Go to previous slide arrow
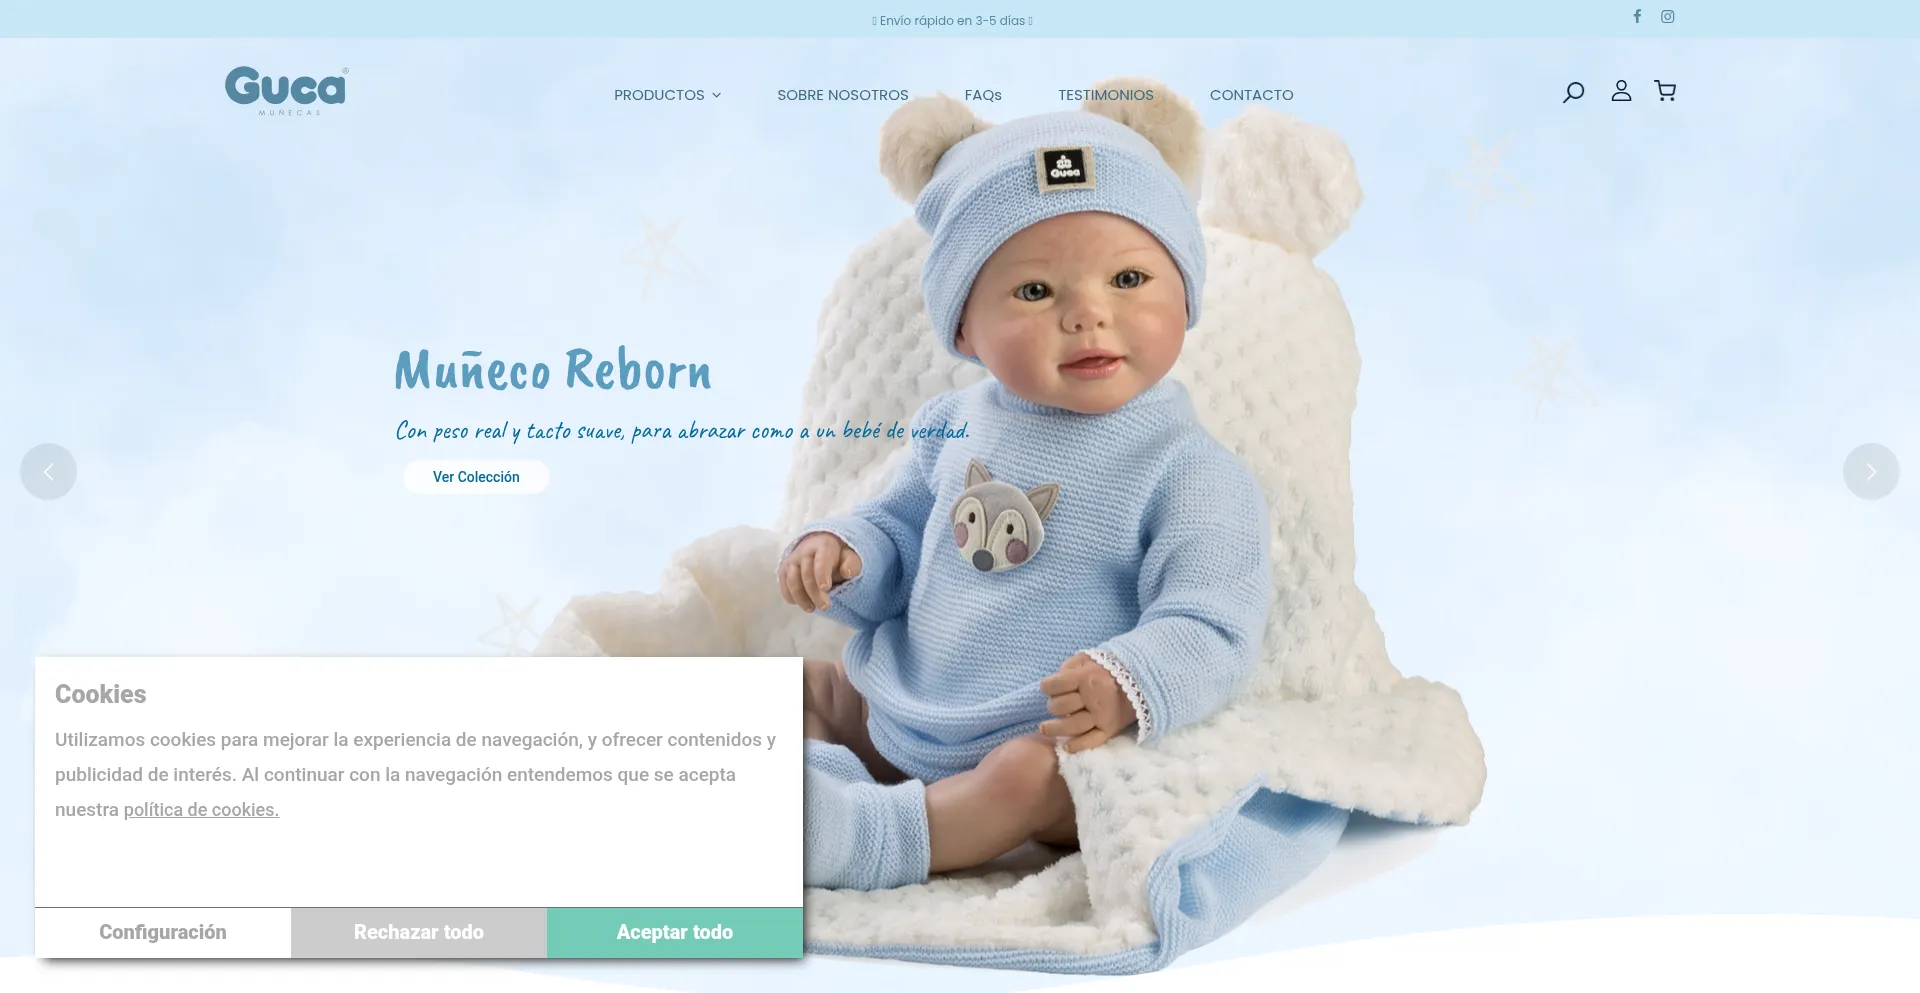The image size is (1920, 993). pyautogui.click(x=48, y=471)
